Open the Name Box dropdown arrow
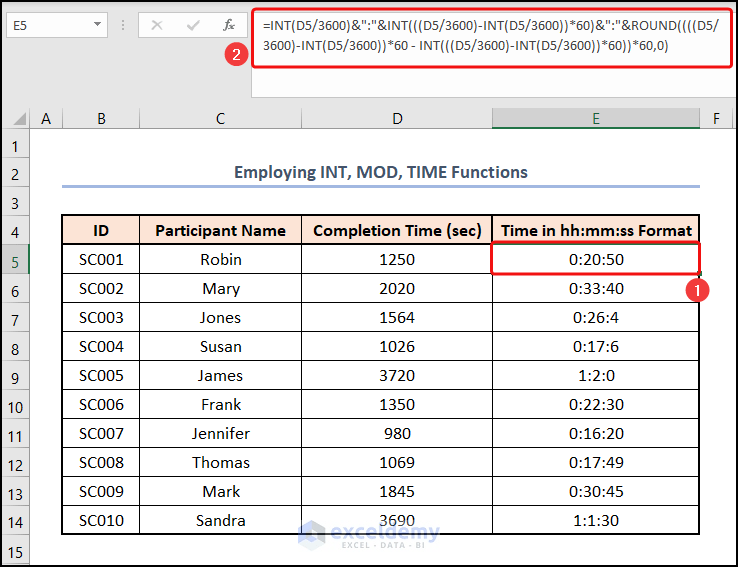This screenshot has width=738, height=567. point(97,24)
